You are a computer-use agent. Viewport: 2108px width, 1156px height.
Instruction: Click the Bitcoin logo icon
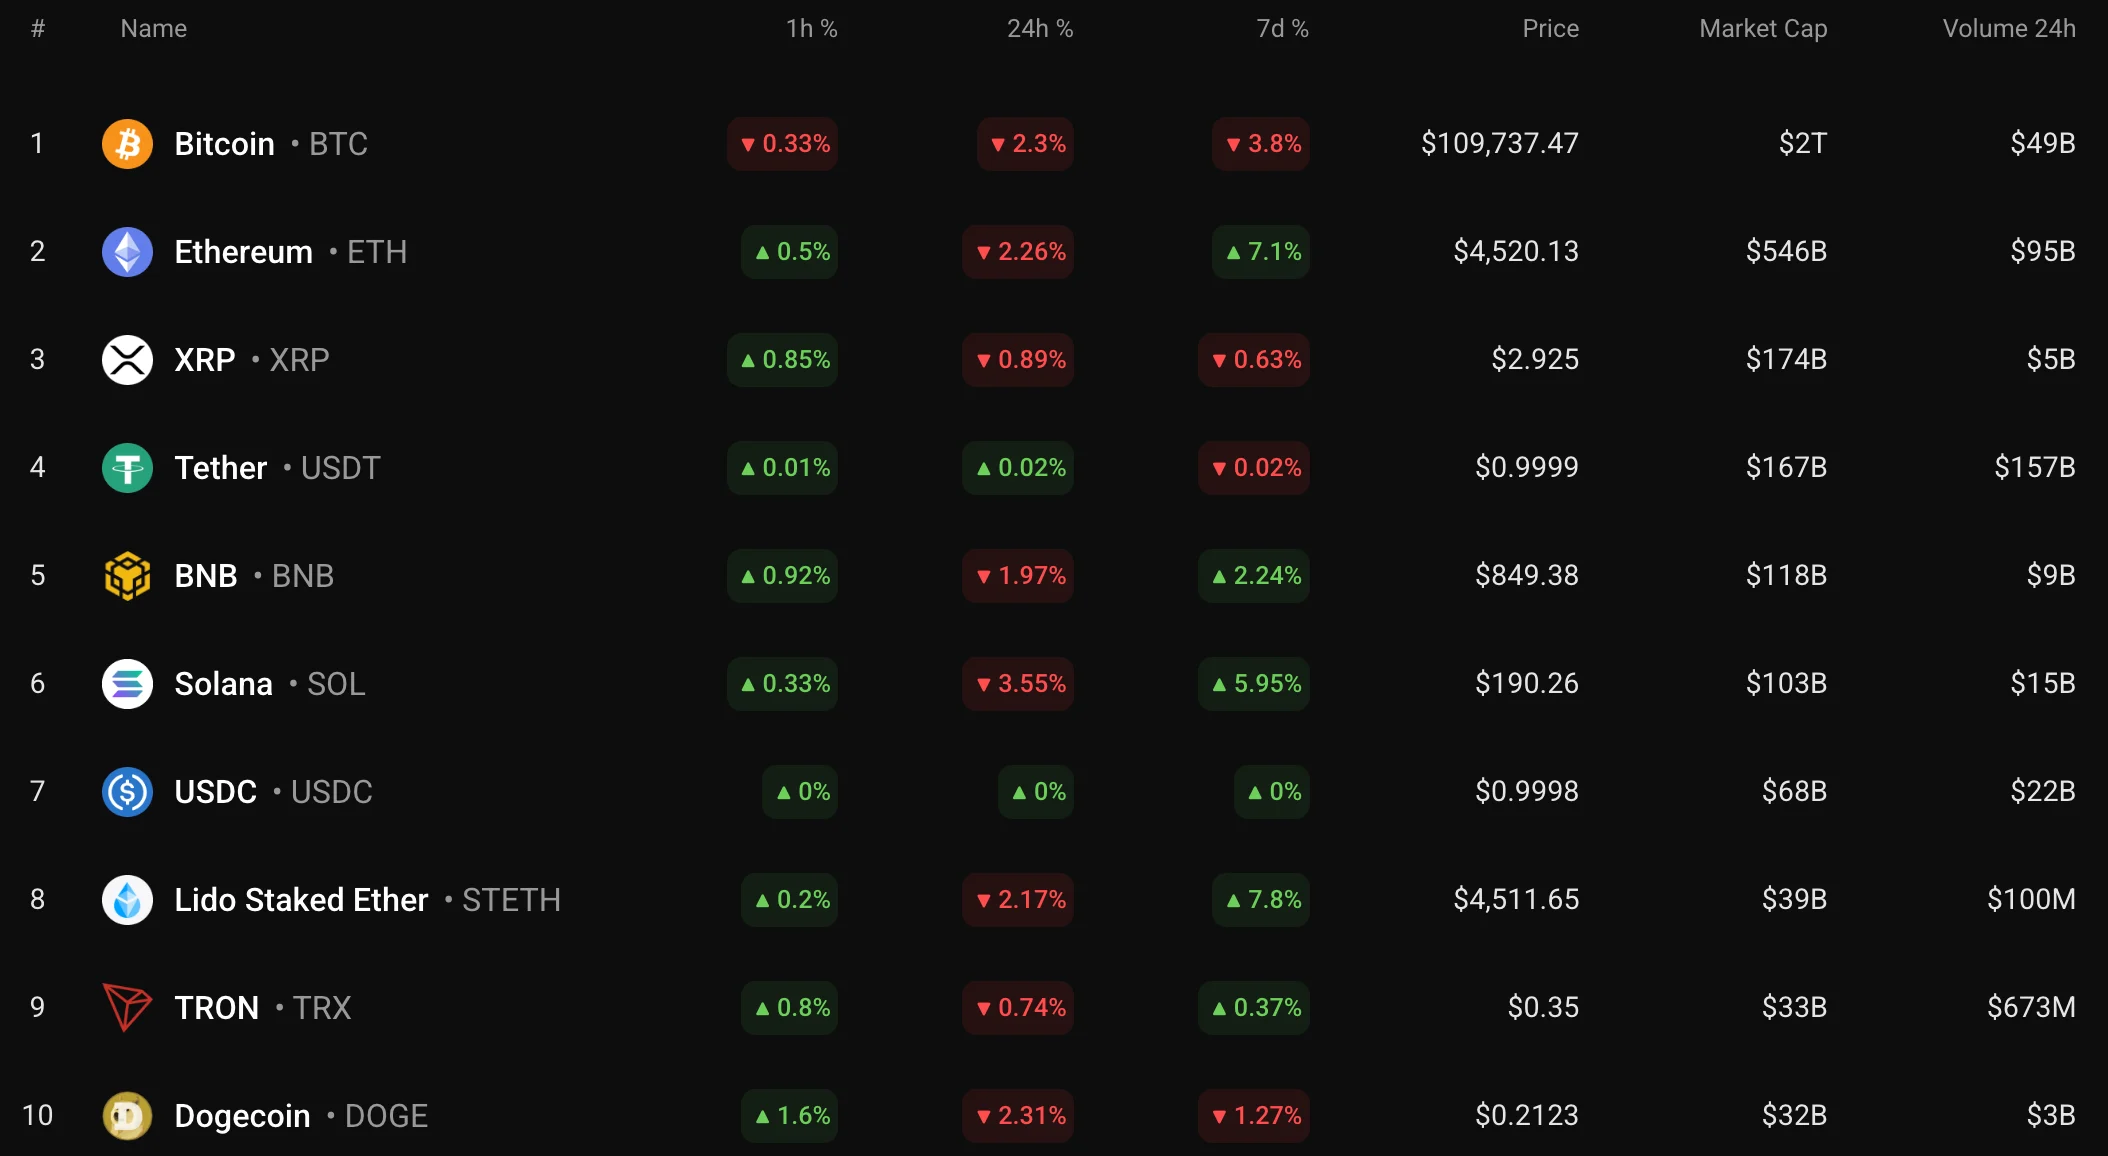pos(127,144)
